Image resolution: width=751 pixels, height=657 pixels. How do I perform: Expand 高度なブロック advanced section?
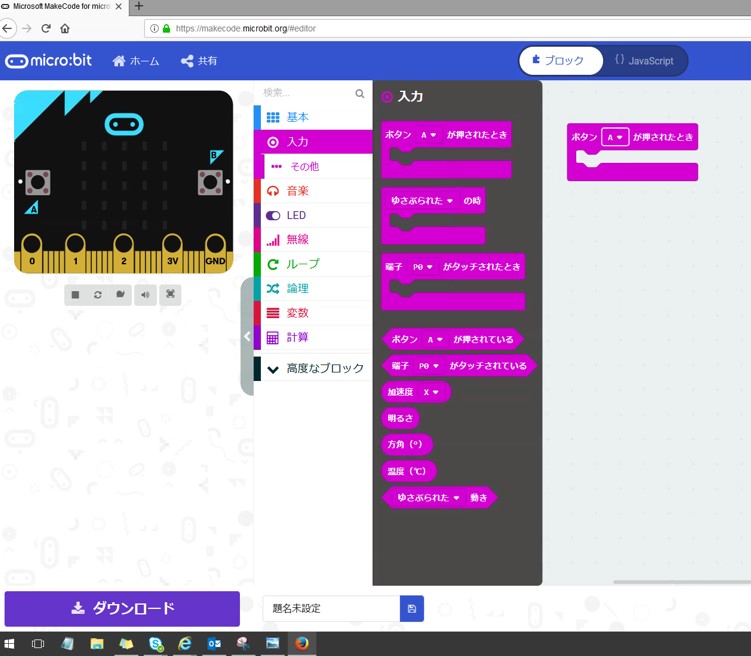[x=313, y=368]
